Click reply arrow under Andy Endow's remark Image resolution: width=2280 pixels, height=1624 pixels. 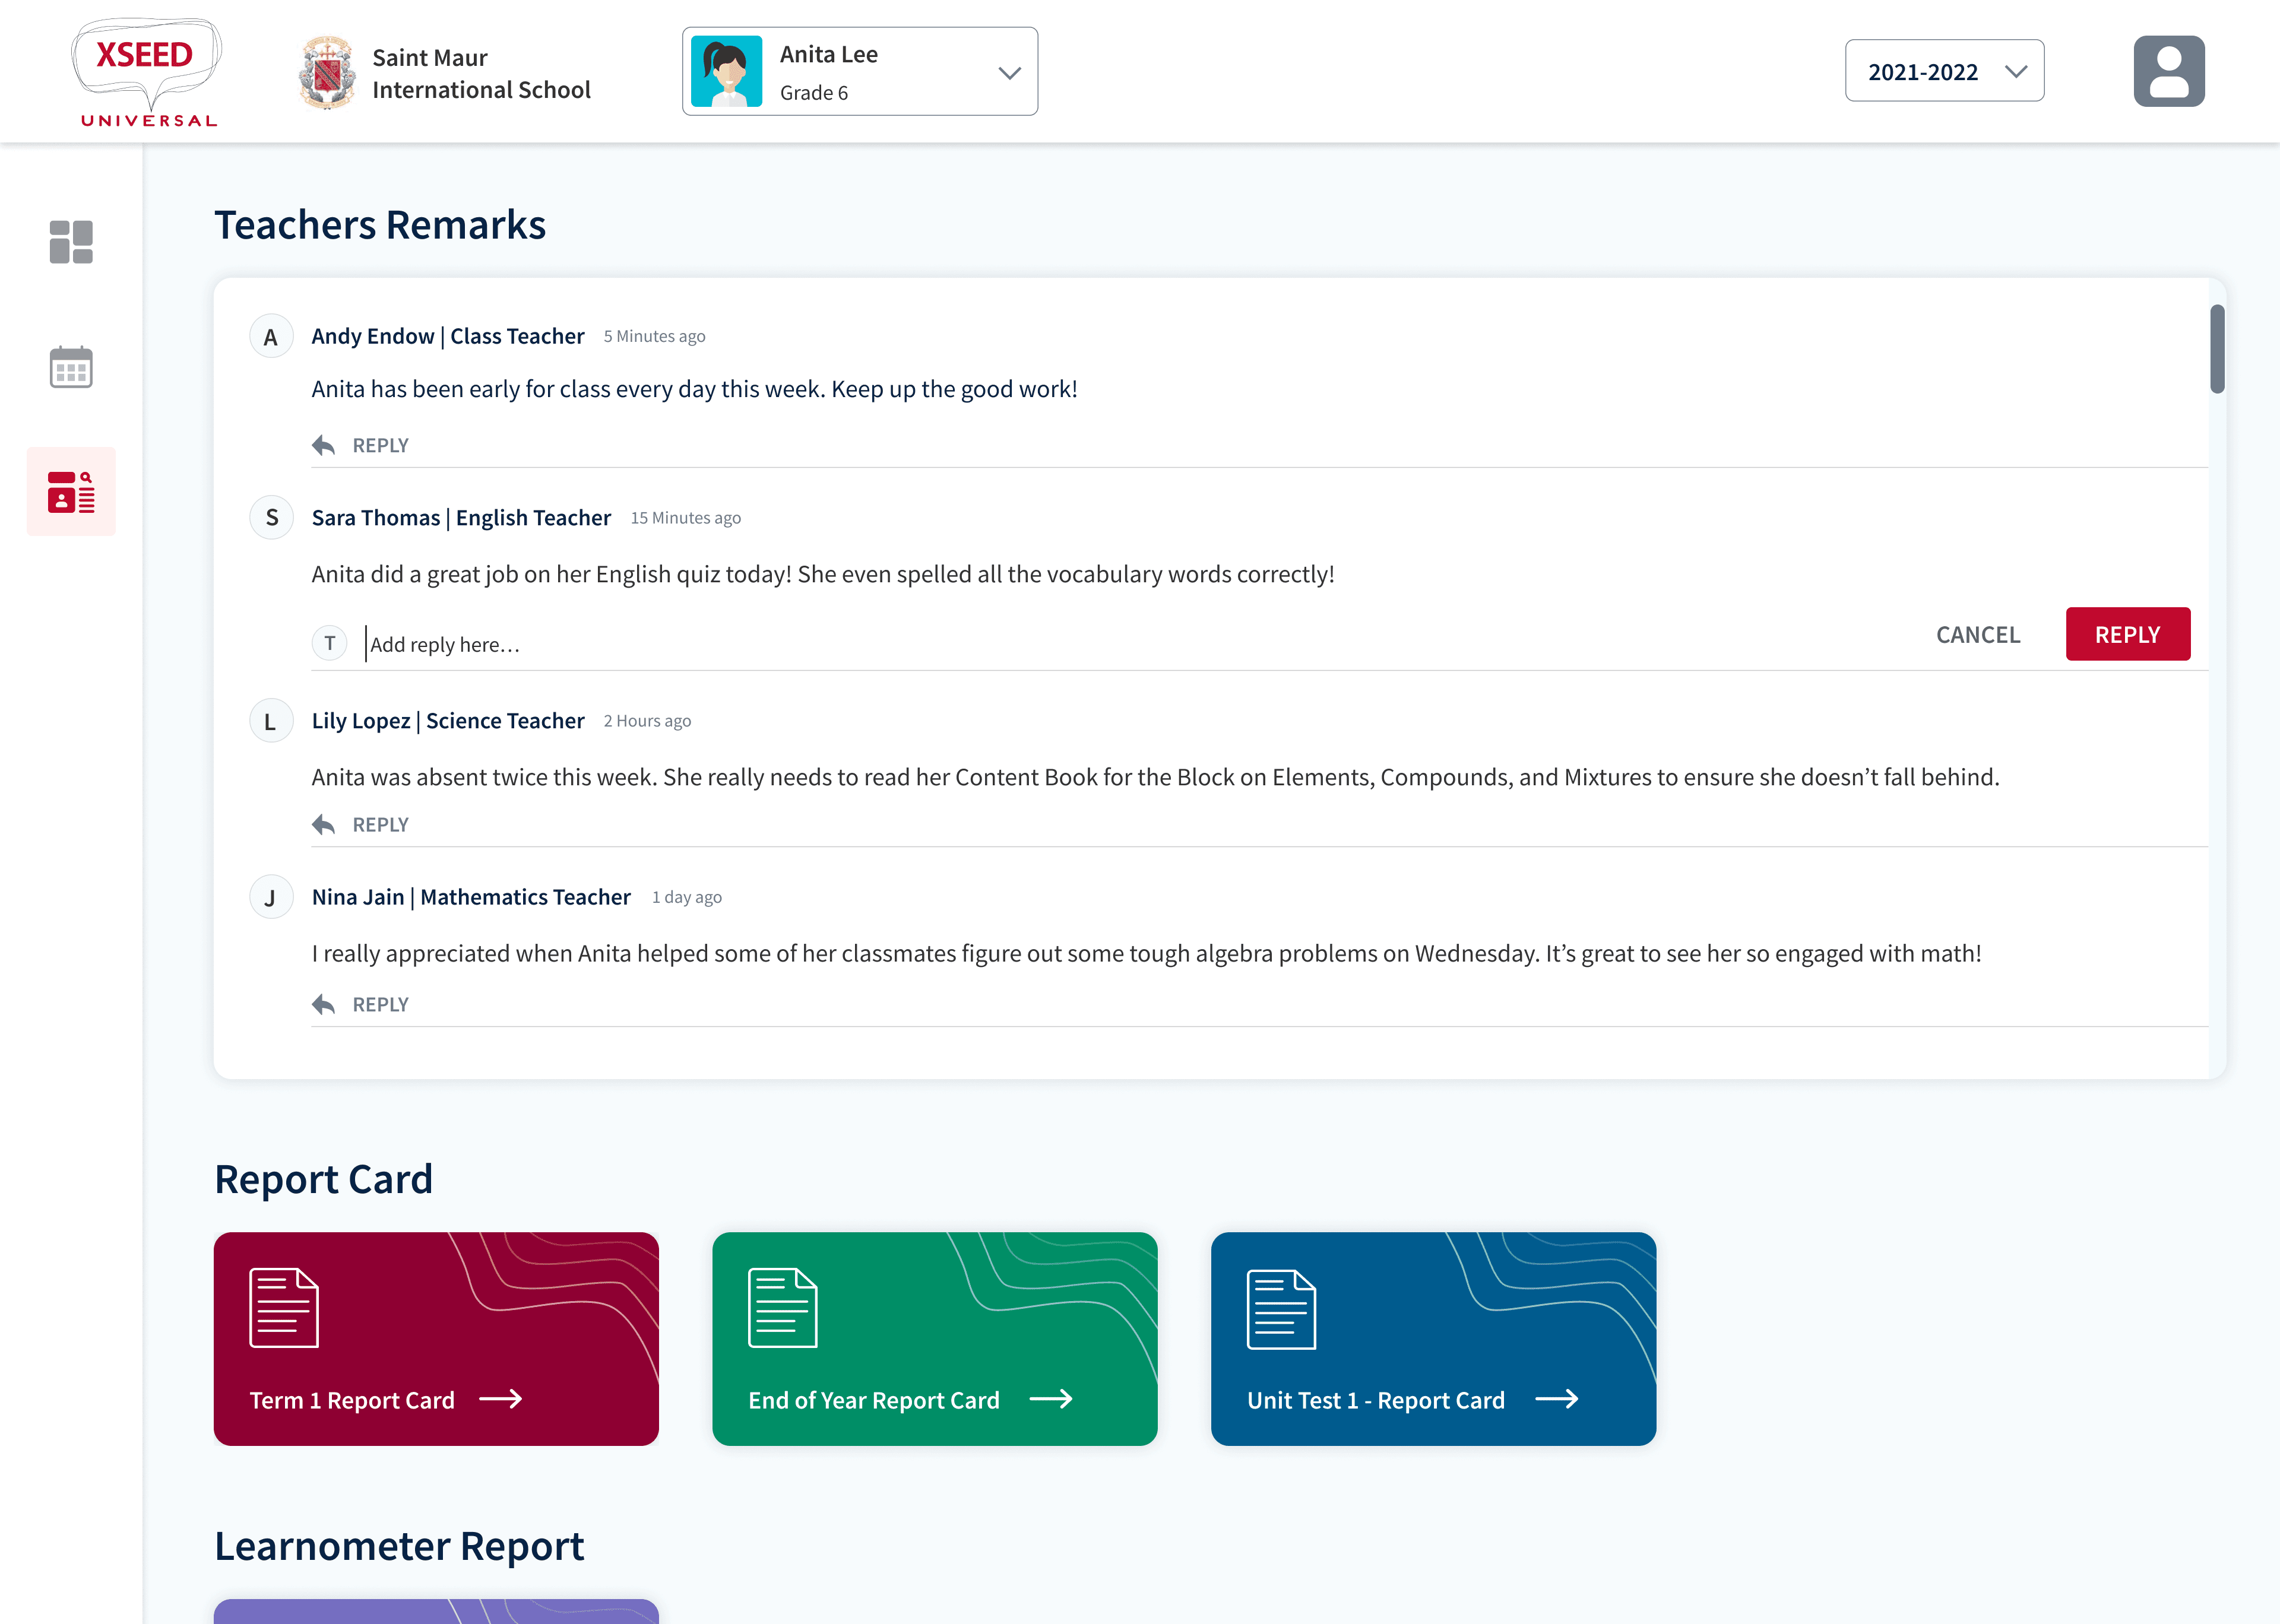pyautogui.click(x=323, y=445)
